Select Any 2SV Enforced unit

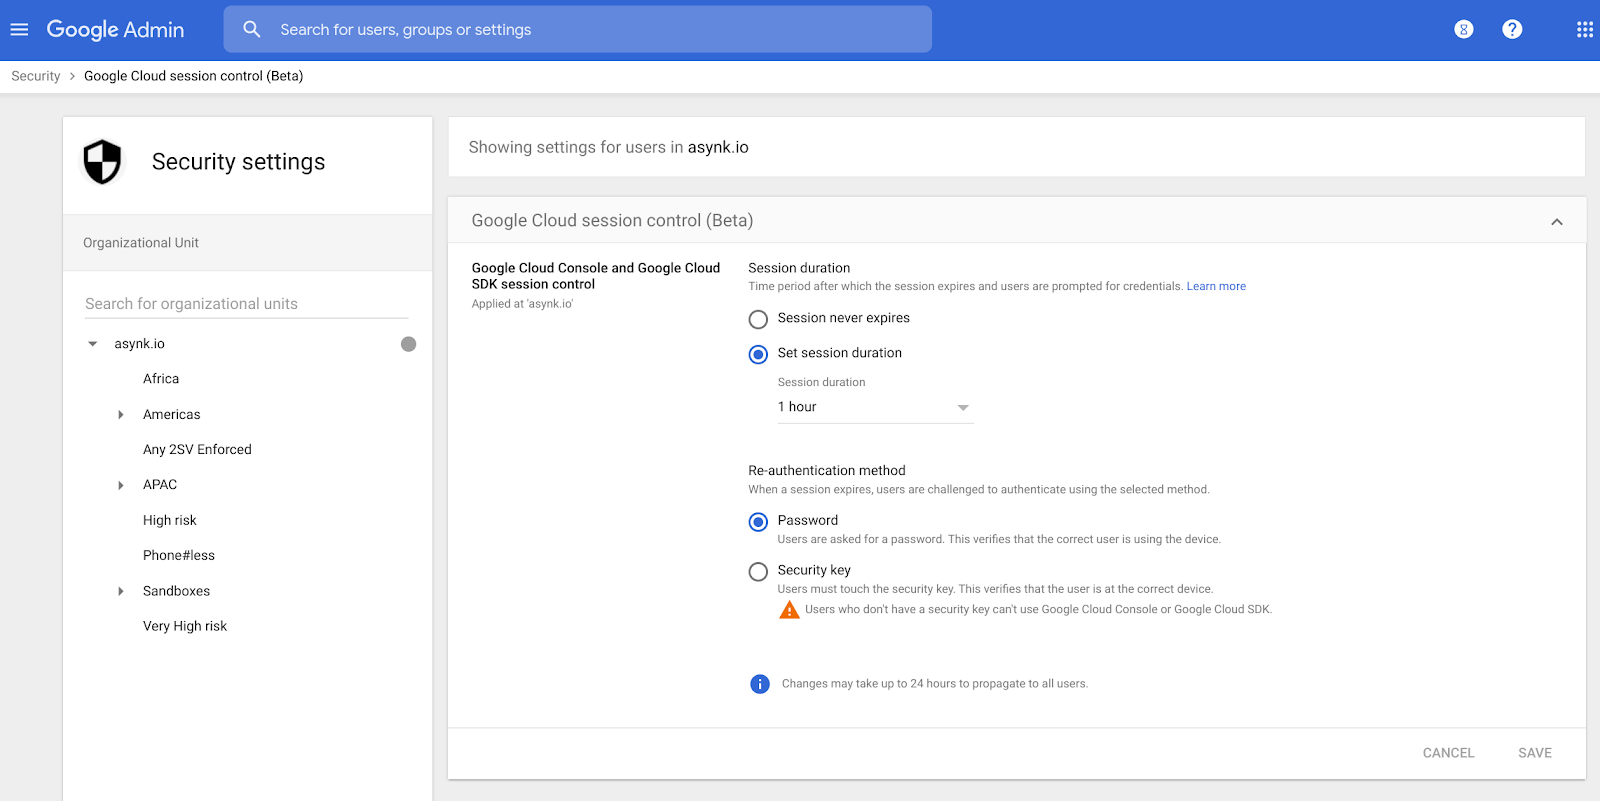197,450
